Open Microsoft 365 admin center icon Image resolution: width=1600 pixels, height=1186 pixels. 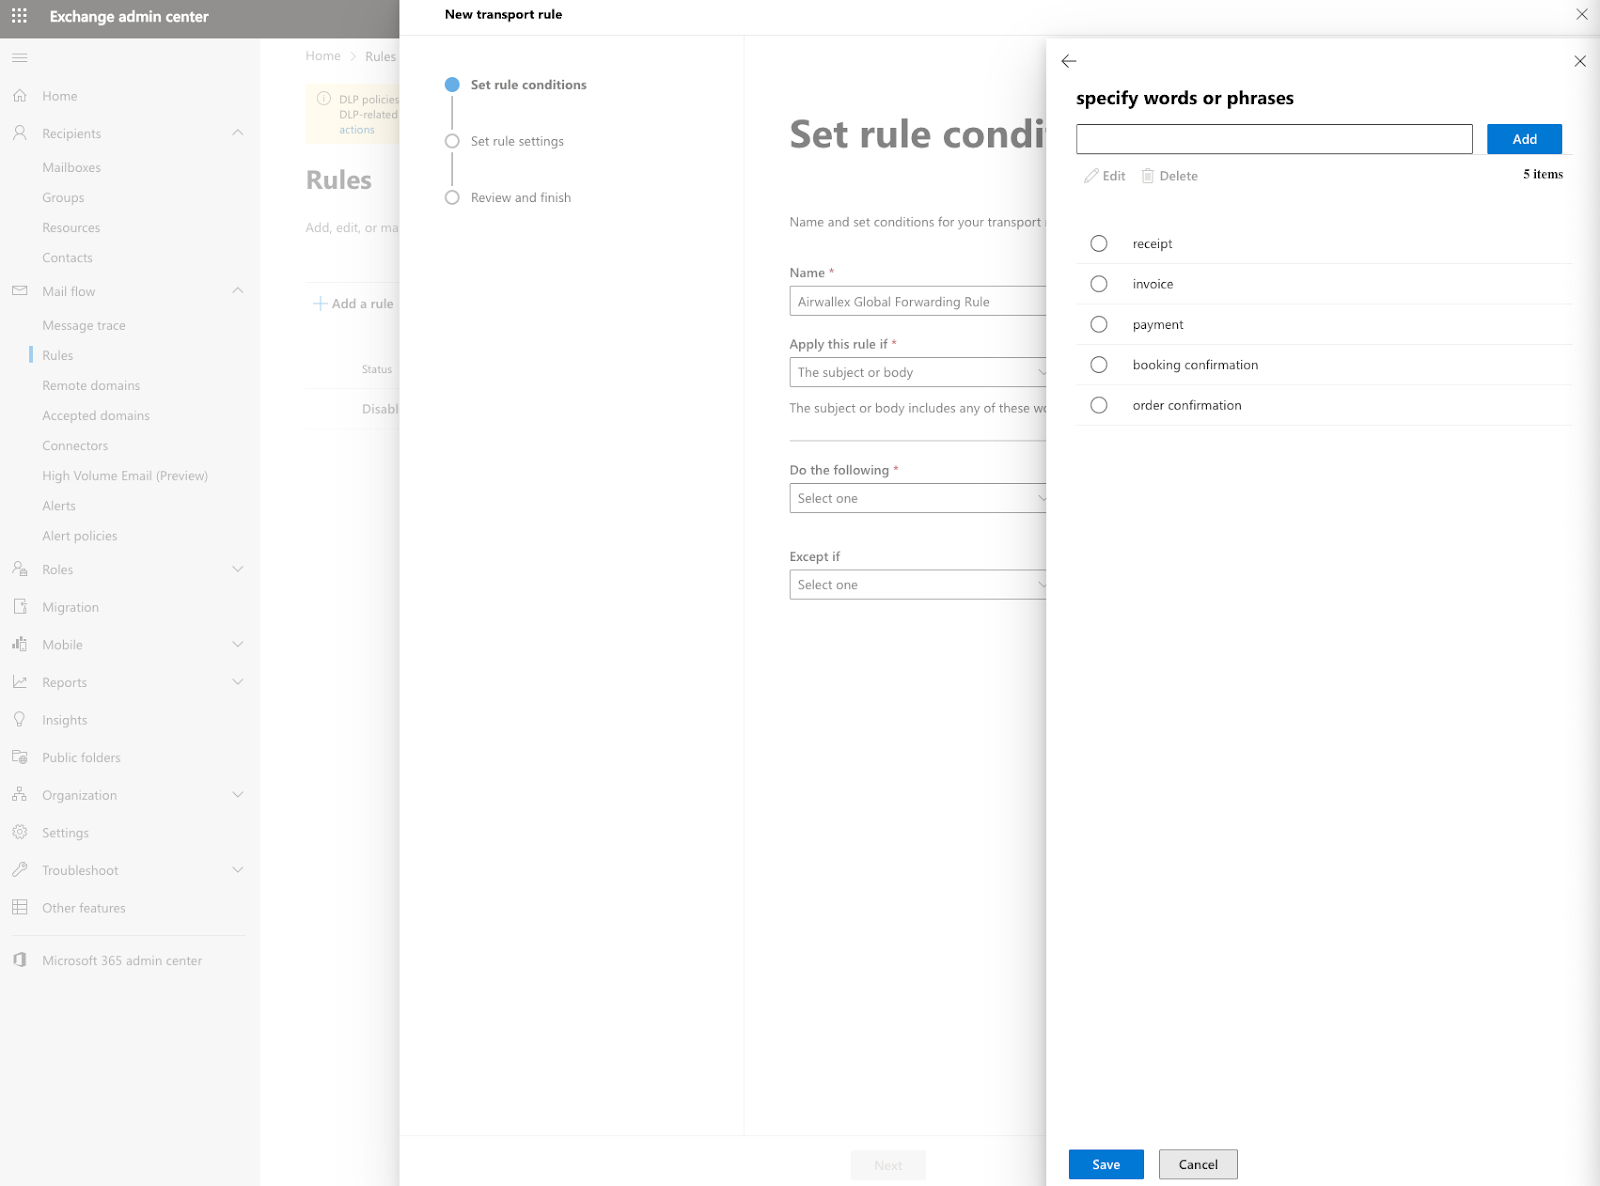click(19, 960)
